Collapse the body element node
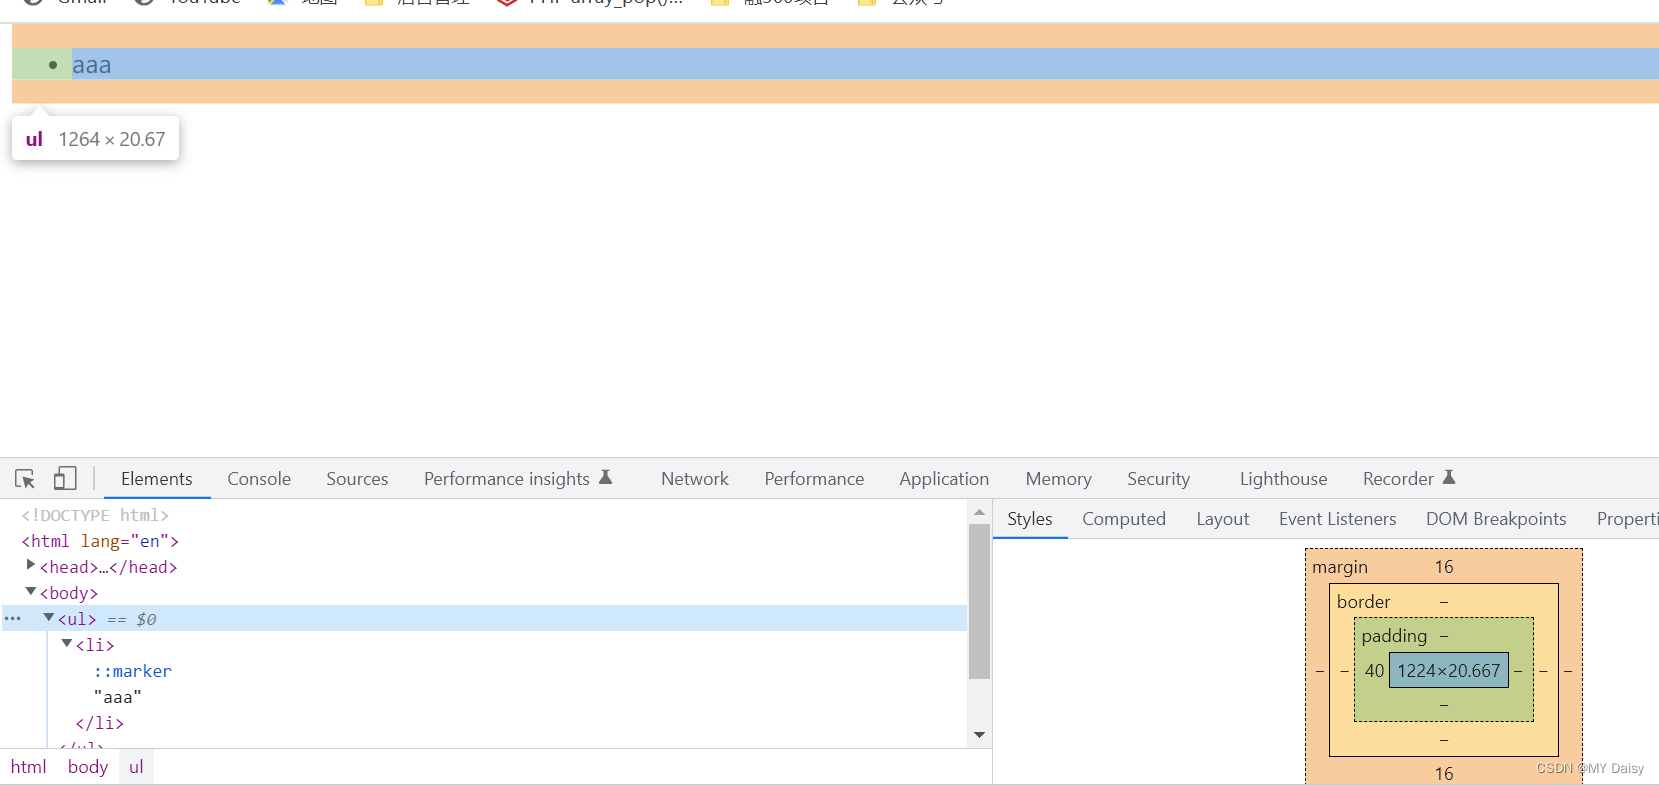This screenshot has height=785, width=1659. tap(31, 592)
